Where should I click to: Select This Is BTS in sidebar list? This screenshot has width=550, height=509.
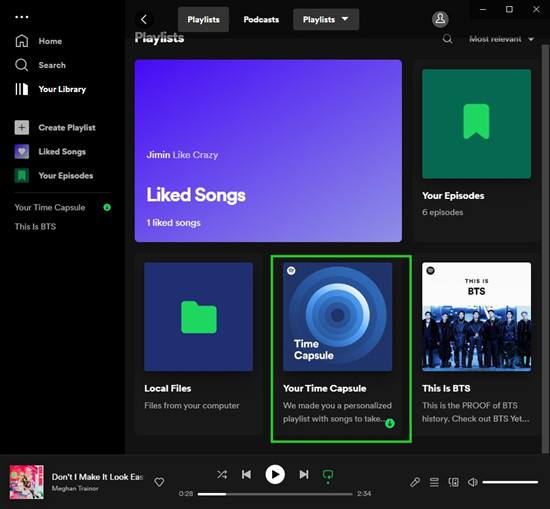point(35,227)
